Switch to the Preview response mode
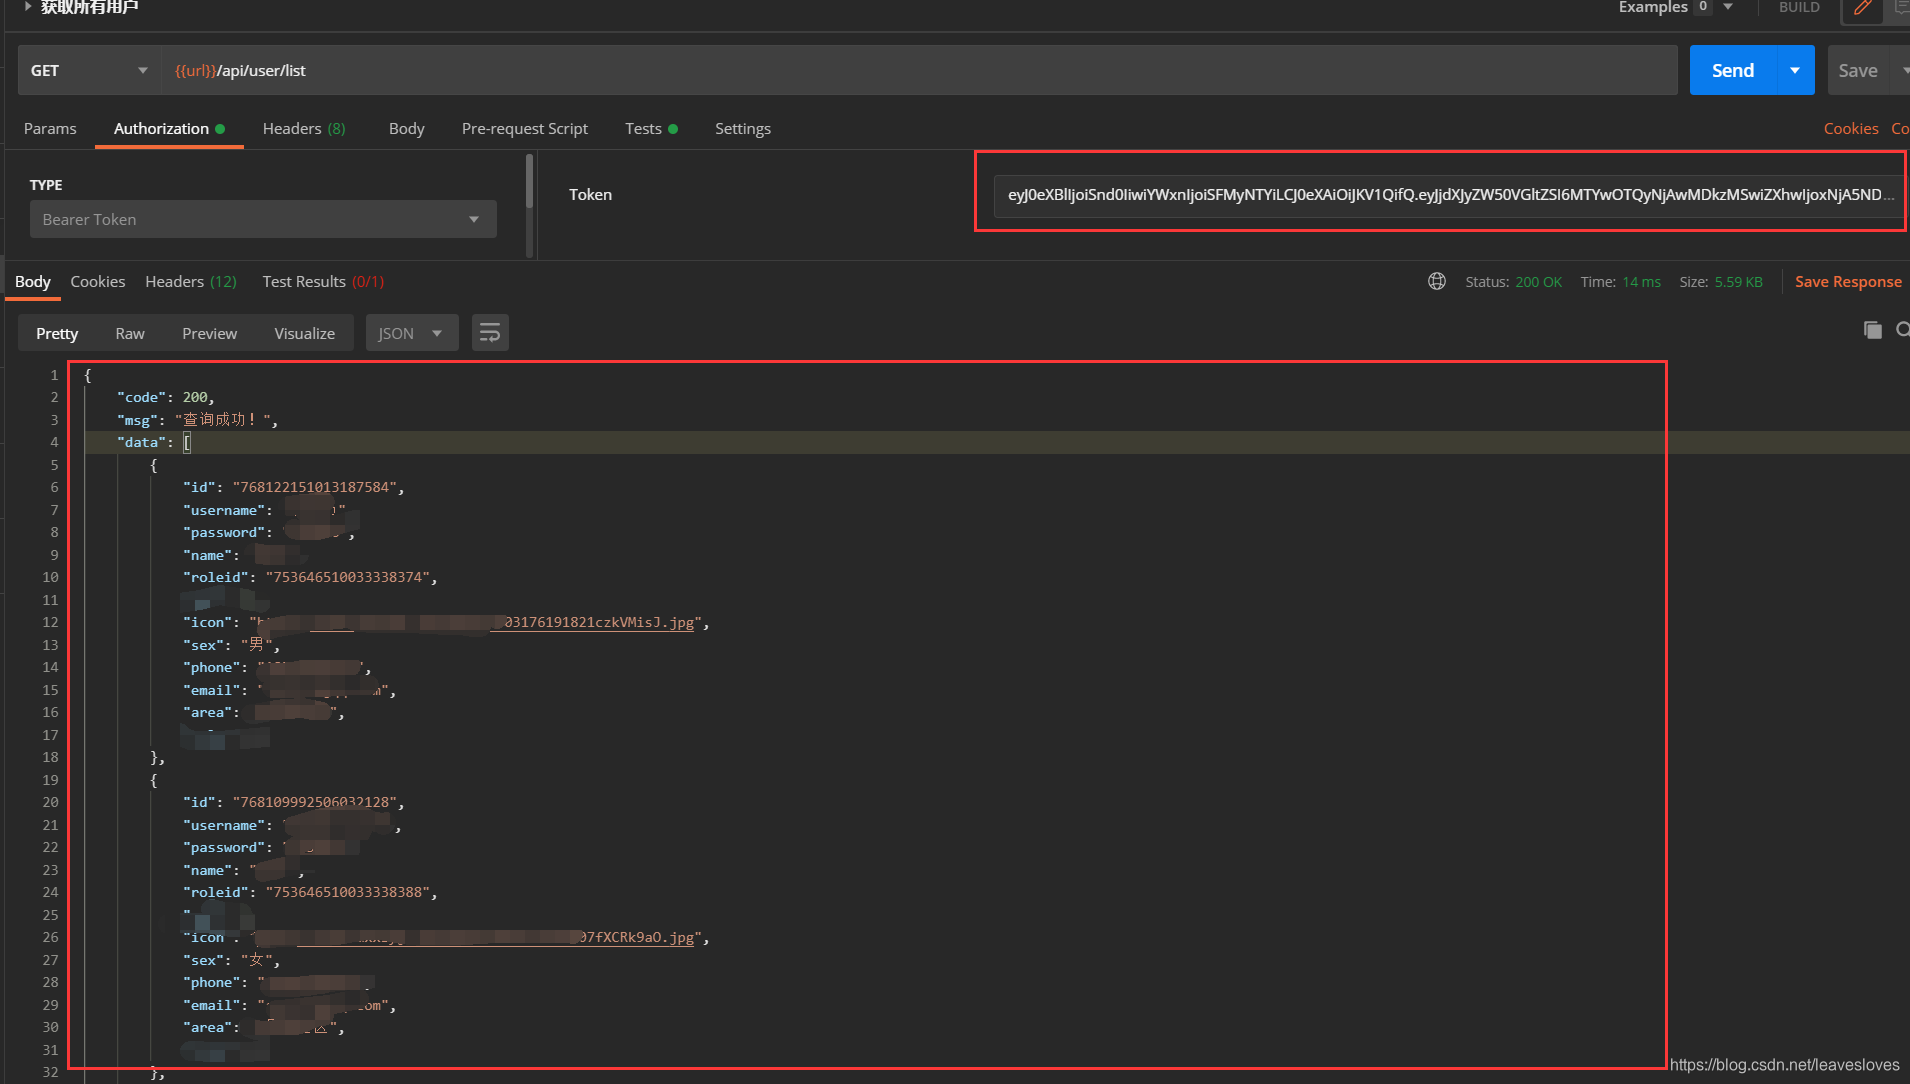This screenshot has height=1084, width=1910. [x=209, y=332]
